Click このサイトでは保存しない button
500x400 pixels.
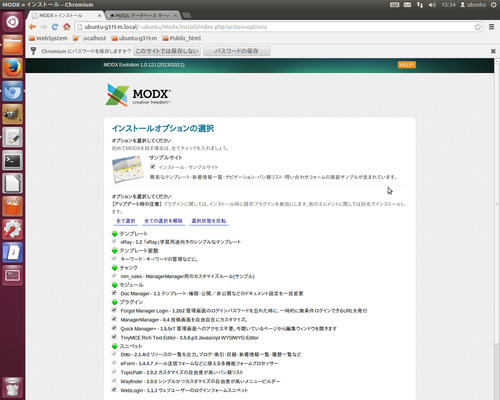[x=167, y=51]
